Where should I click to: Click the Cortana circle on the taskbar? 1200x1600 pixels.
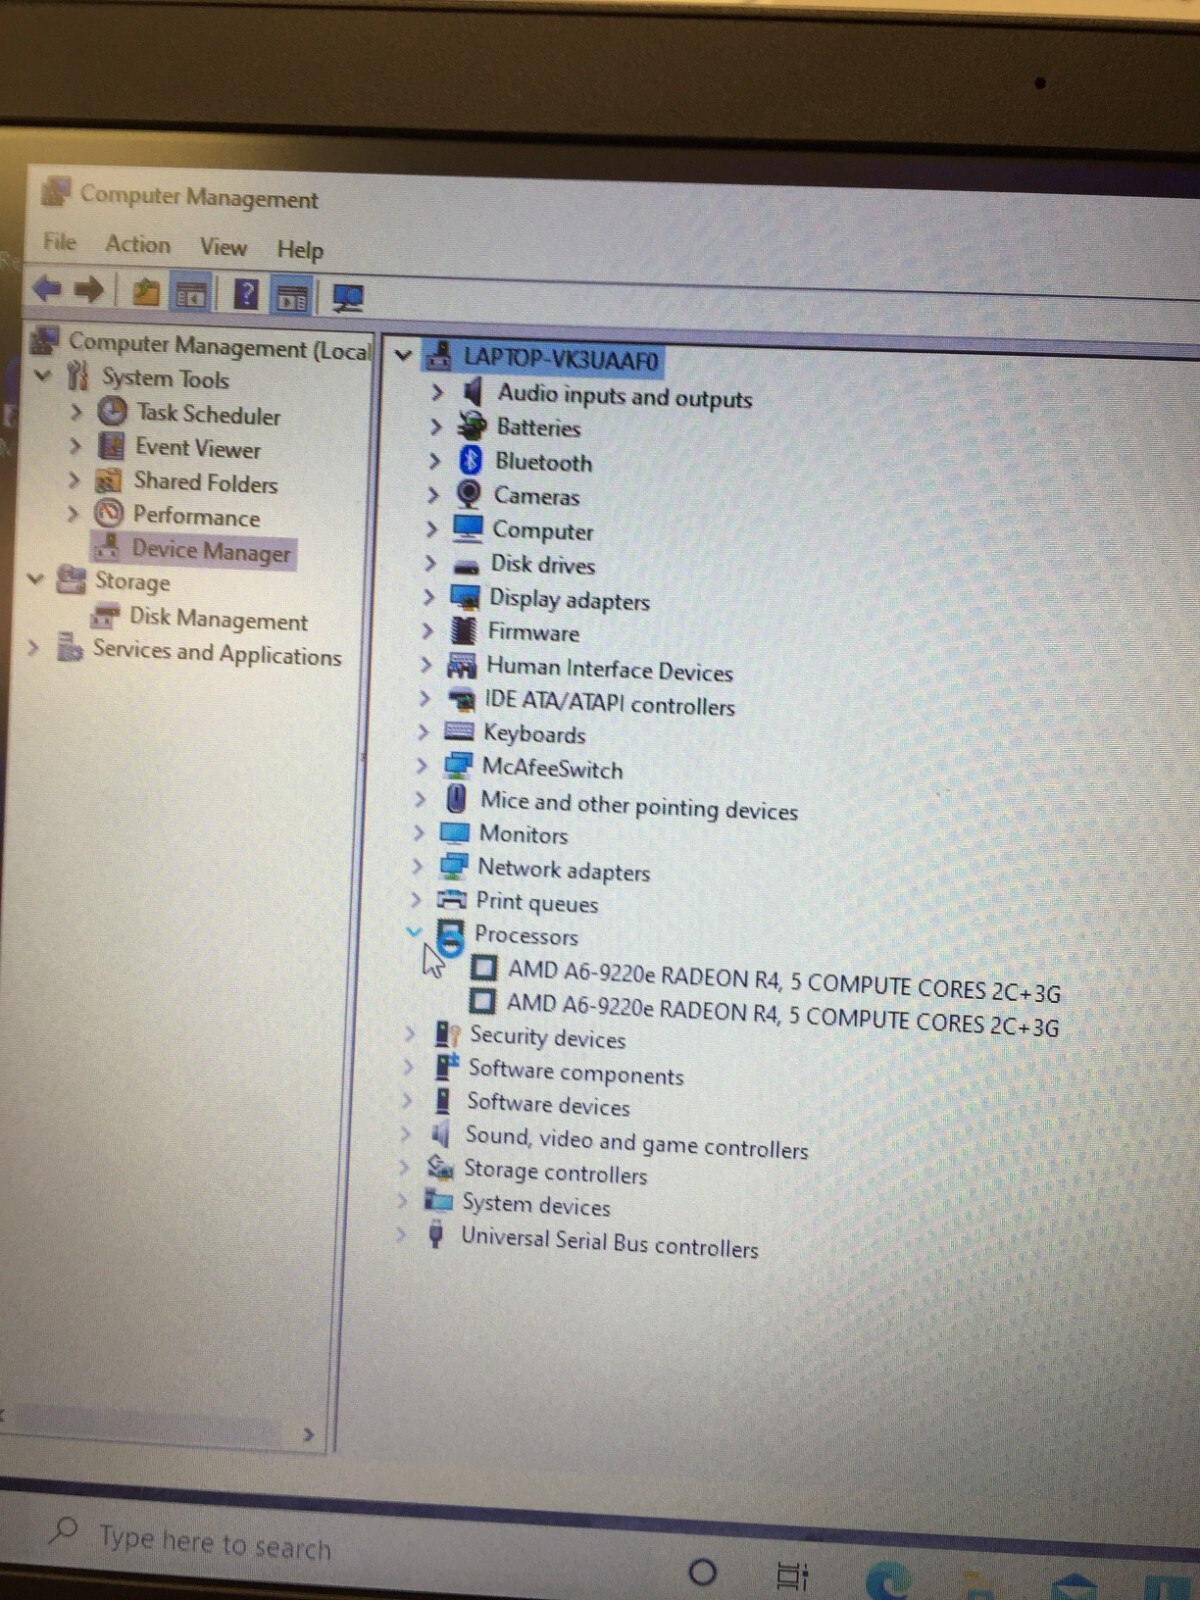[x=703, y=1572]
